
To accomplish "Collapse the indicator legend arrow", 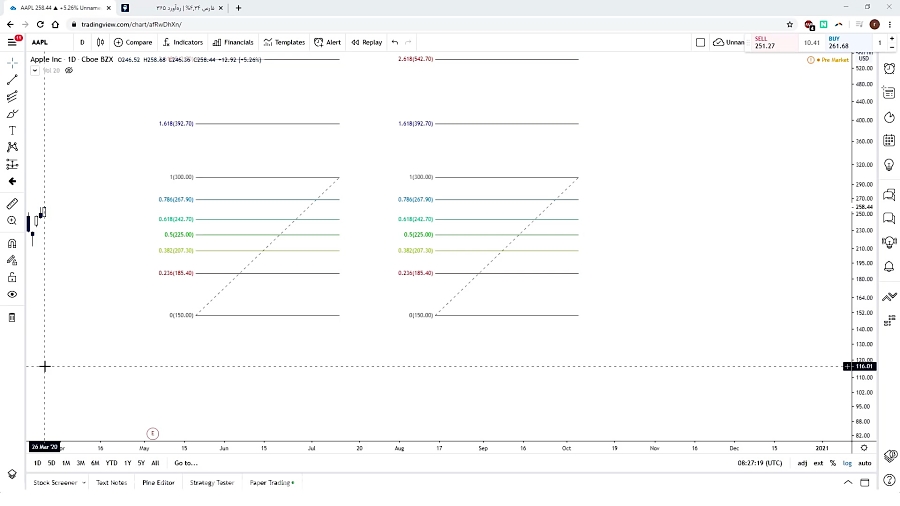I will click(x=34, y=70).
